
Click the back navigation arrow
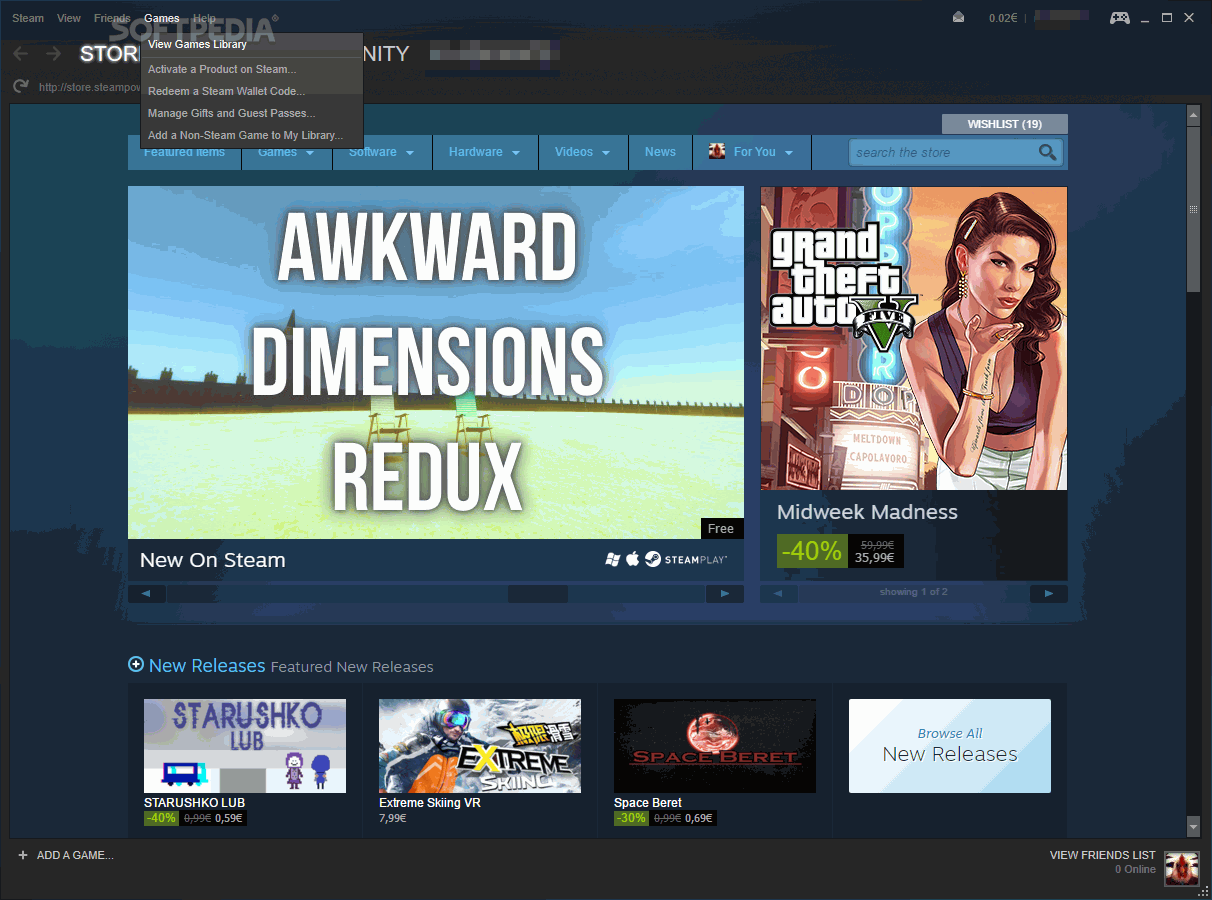(x=21, y=54)
